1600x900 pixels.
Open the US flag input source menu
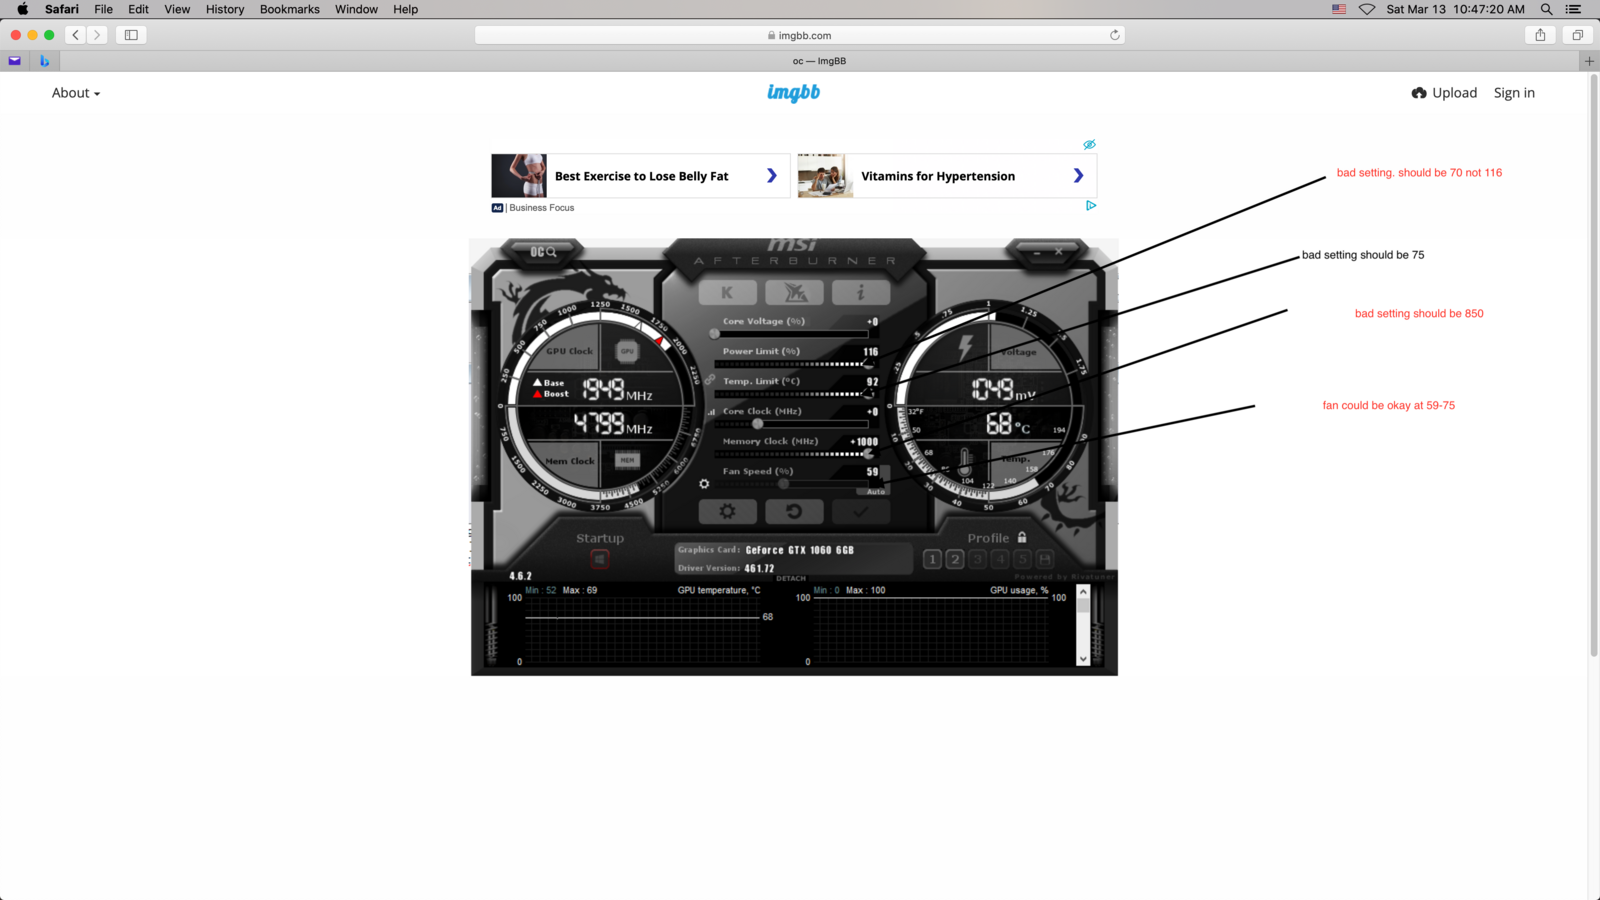(x=1339, y=9)
